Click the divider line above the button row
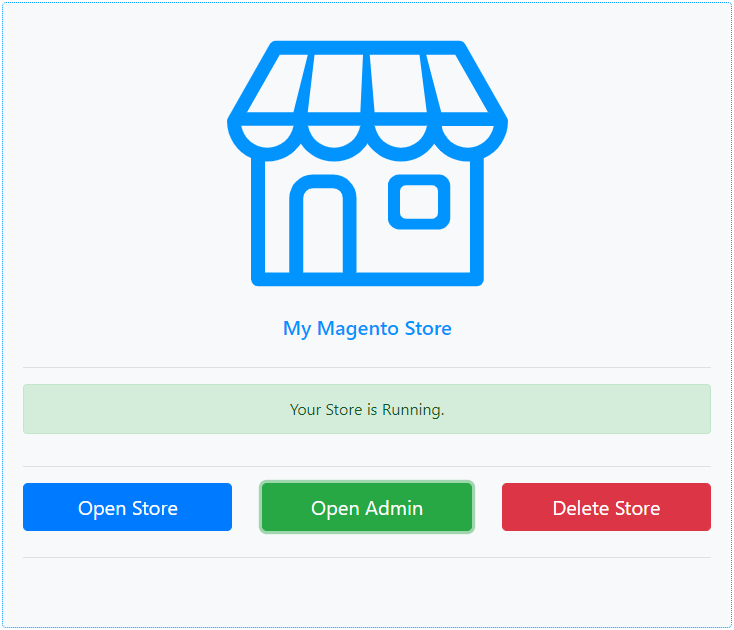The image size is (734, 630). [367, 466]
